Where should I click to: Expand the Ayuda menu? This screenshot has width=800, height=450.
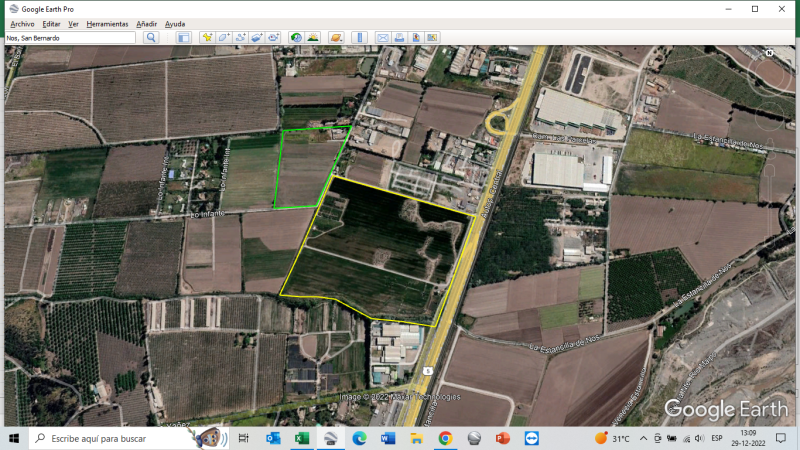(175, 23)
